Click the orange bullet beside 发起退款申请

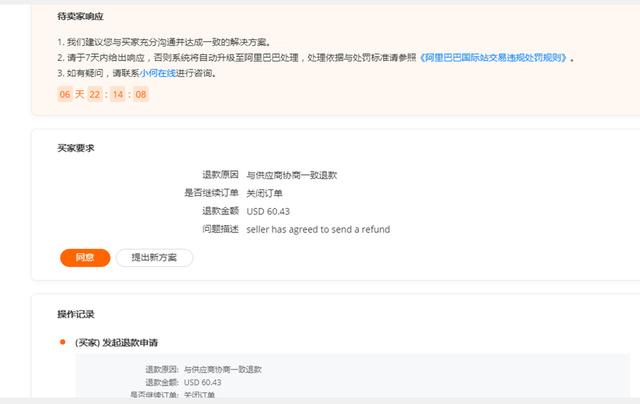click(x=62, y=343)
